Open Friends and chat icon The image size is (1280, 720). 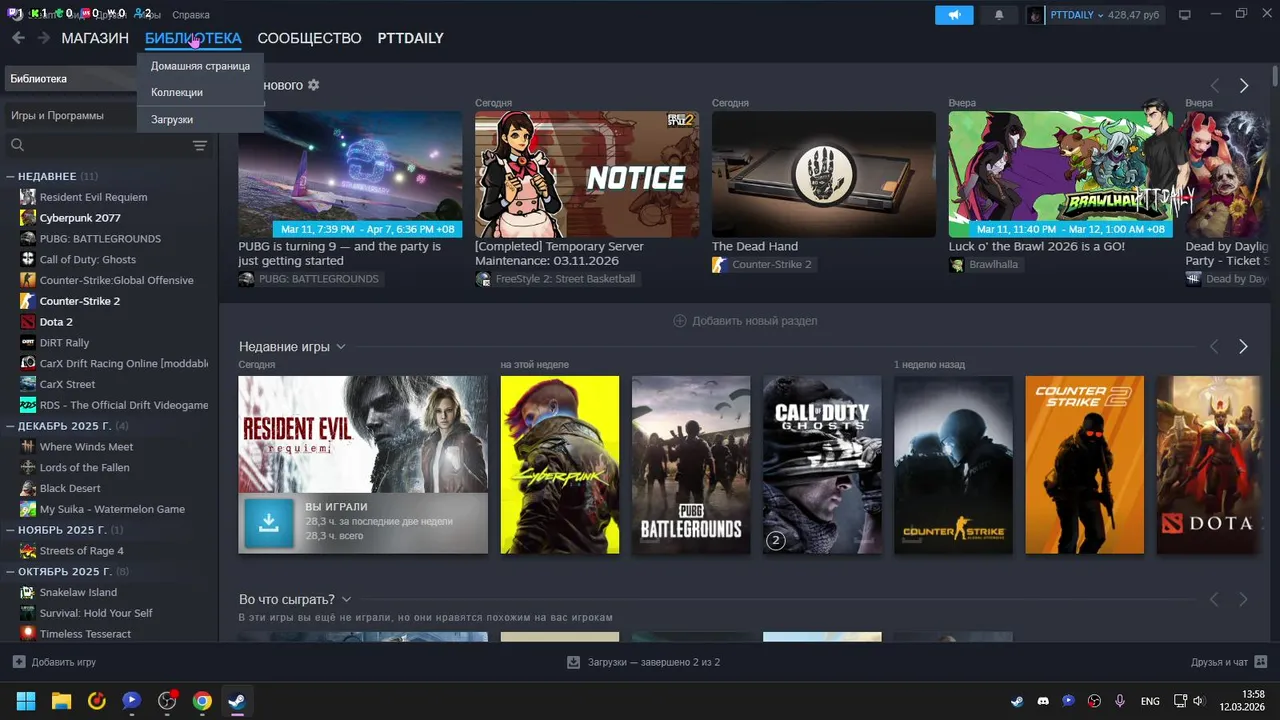1260,662
